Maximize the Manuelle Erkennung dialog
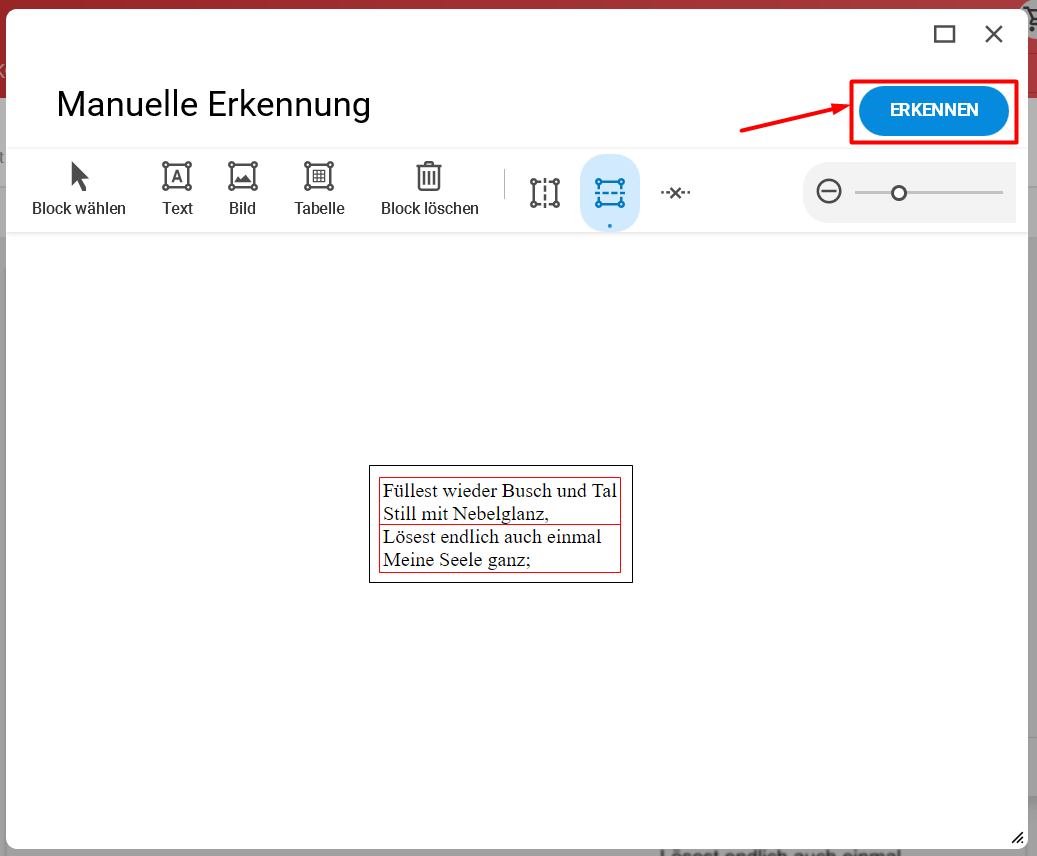Screen dimensions: 1037x856 [x=944, y=34]
